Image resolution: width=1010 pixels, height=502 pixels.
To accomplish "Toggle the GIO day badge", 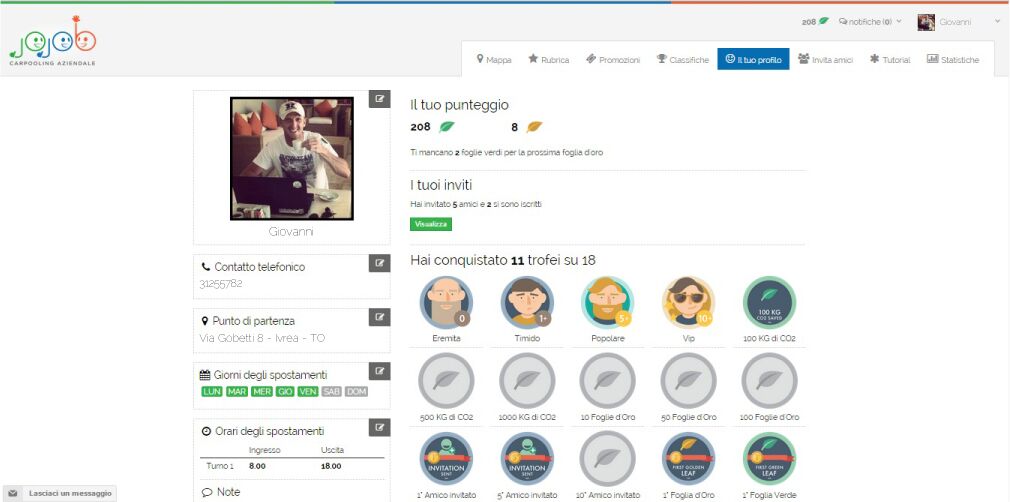I will click(x=285, y=392).
